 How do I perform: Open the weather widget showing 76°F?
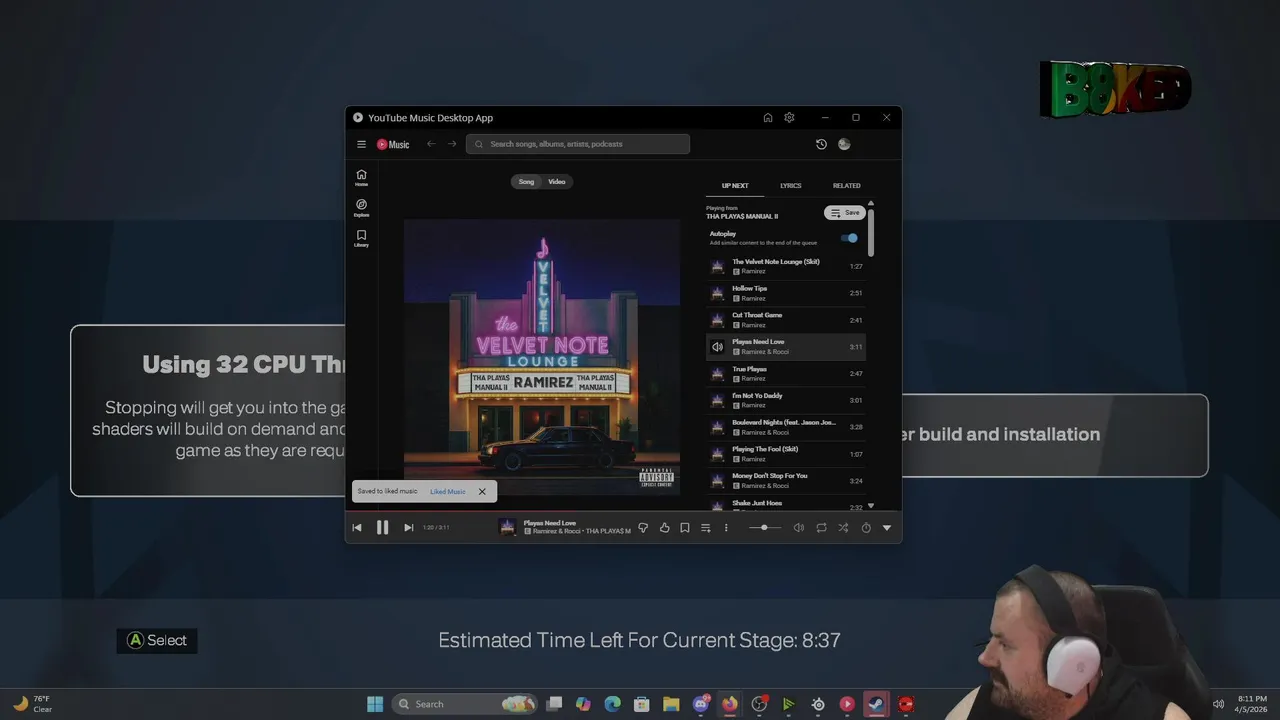(32, 704)
